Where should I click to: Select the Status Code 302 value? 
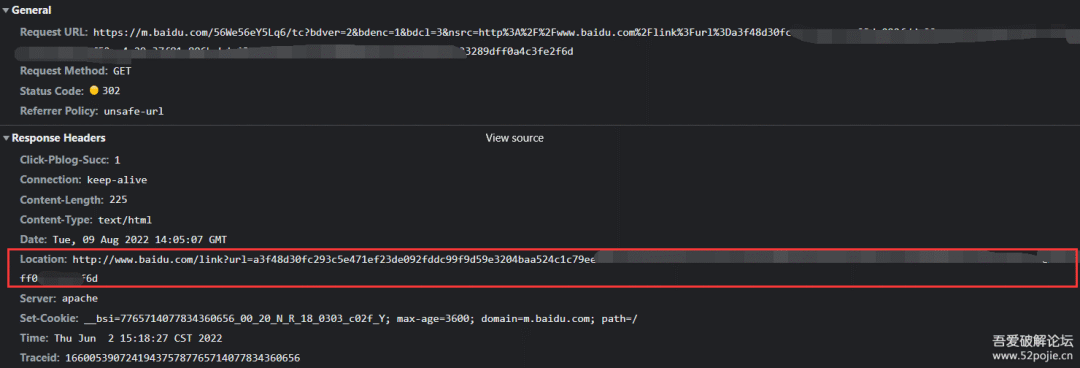point(112,91)
